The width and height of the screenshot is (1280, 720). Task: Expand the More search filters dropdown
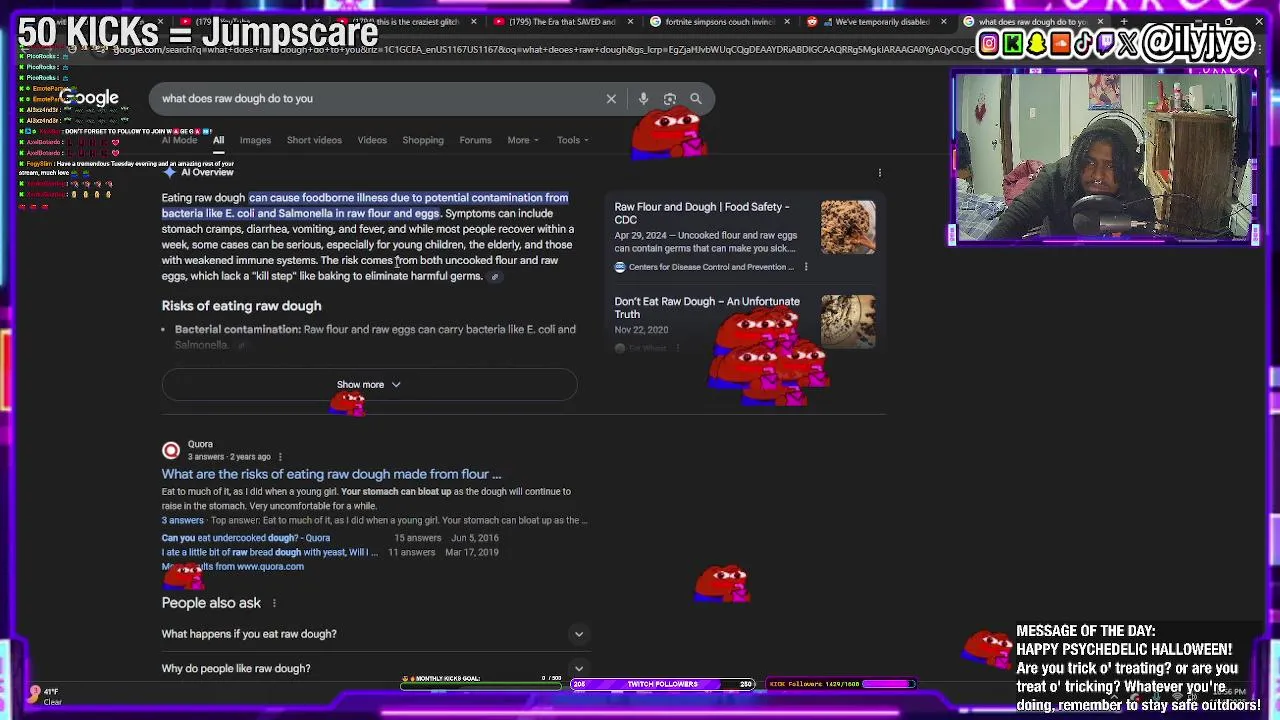click(523, 140)
